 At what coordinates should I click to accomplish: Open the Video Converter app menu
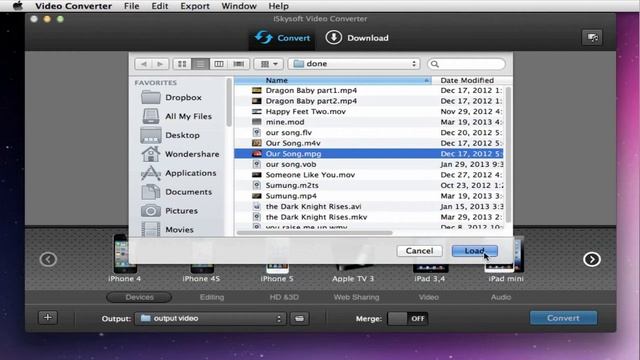(73, 6)
